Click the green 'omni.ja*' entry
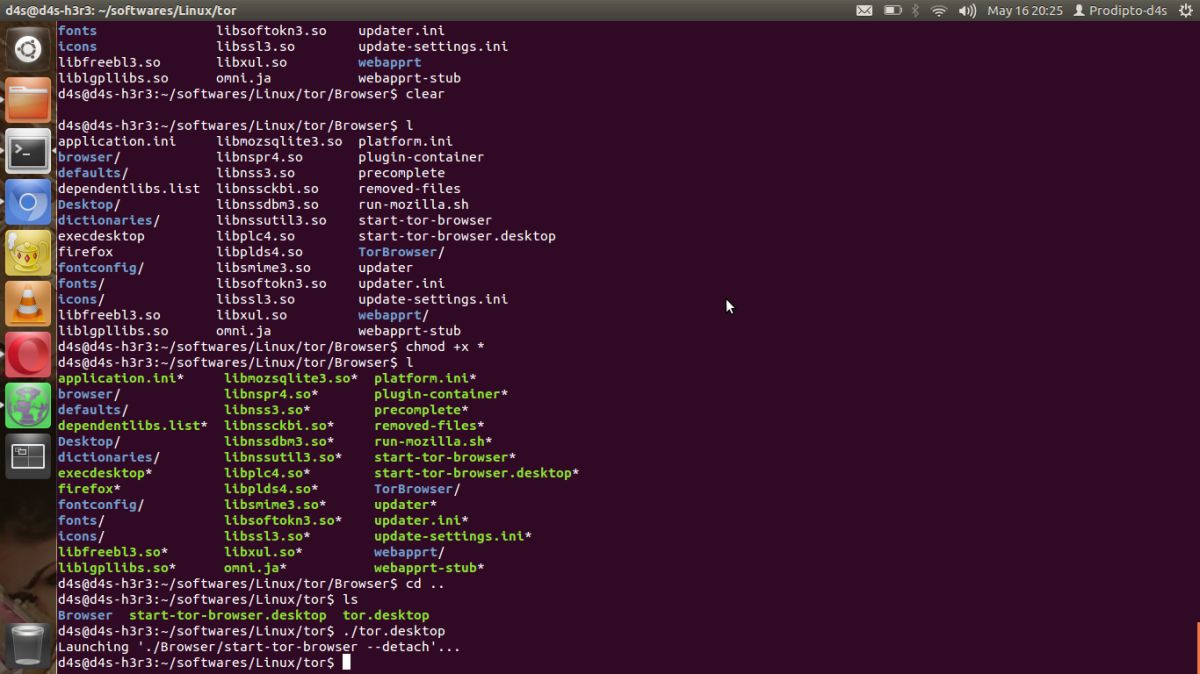 point(255,568)
